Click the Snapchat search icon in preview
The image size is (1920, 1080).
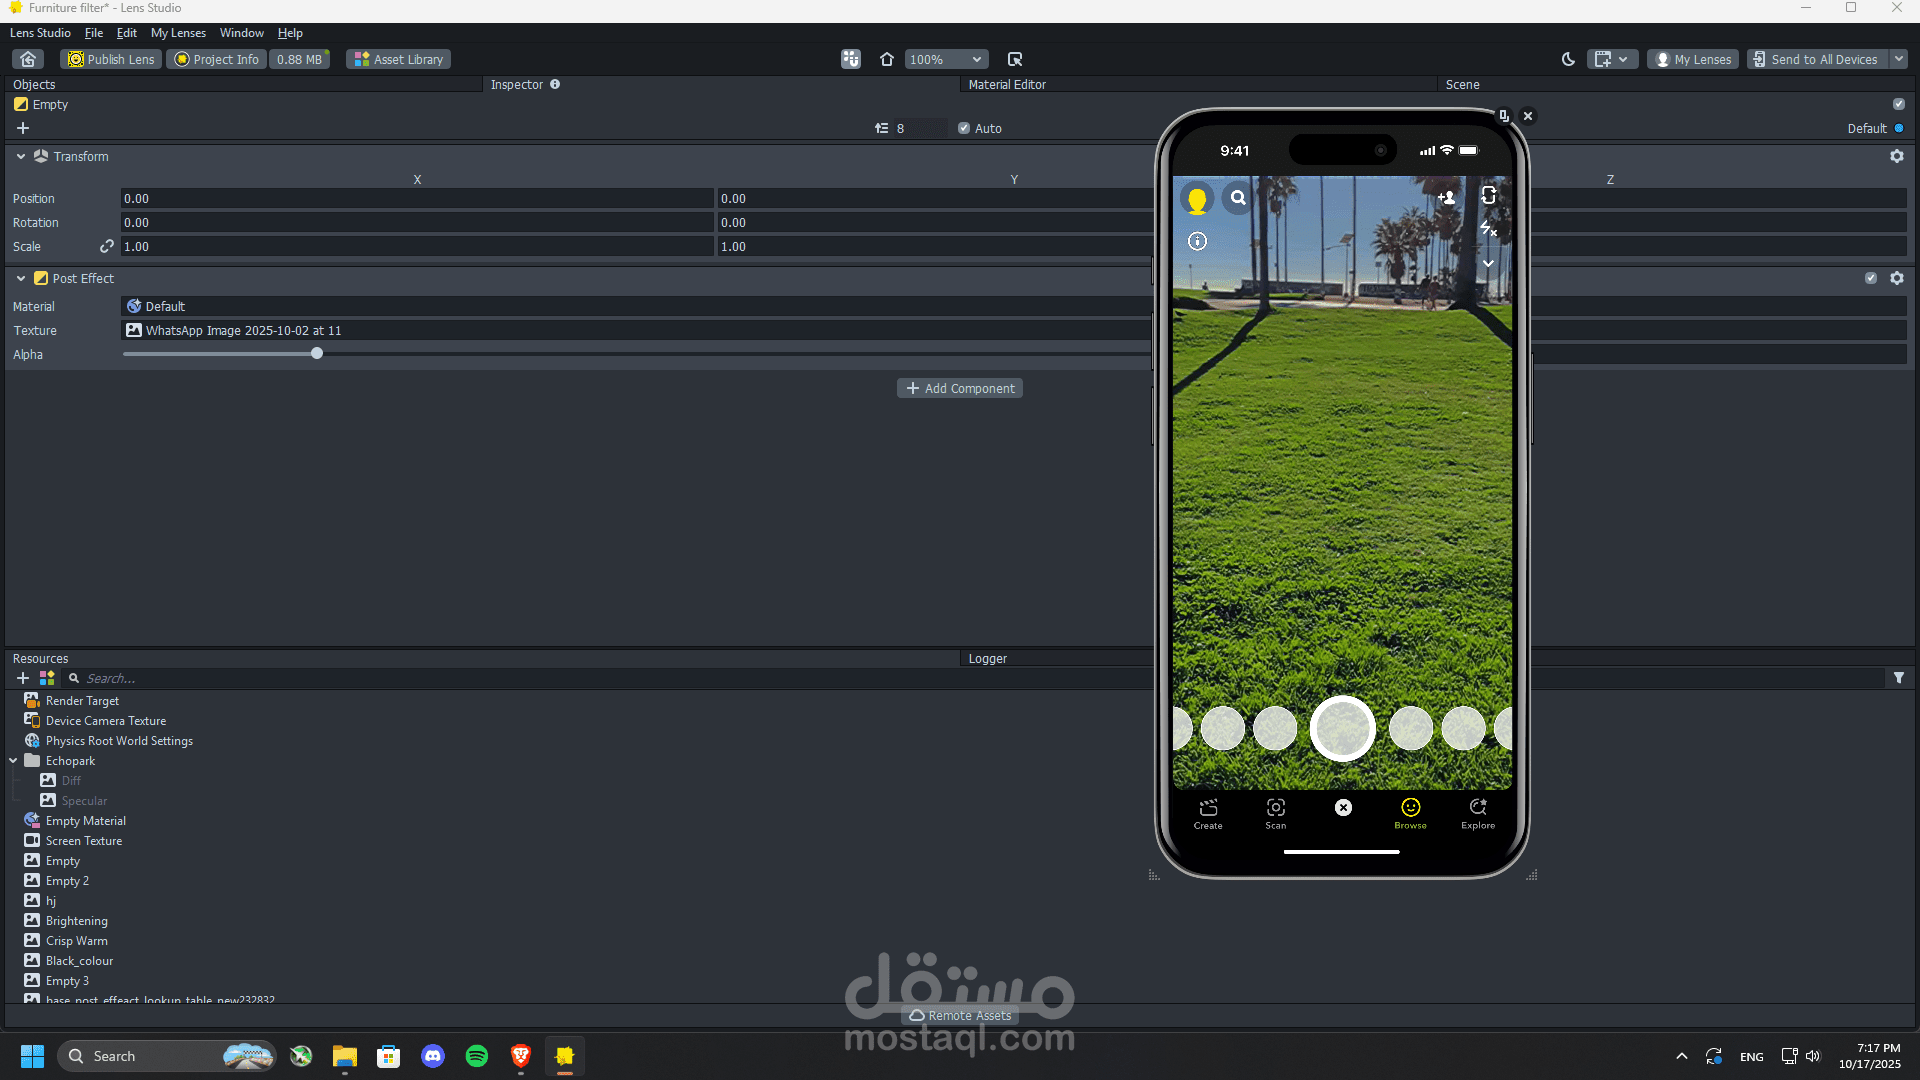pyautogui.click(x=1238, y=198)
